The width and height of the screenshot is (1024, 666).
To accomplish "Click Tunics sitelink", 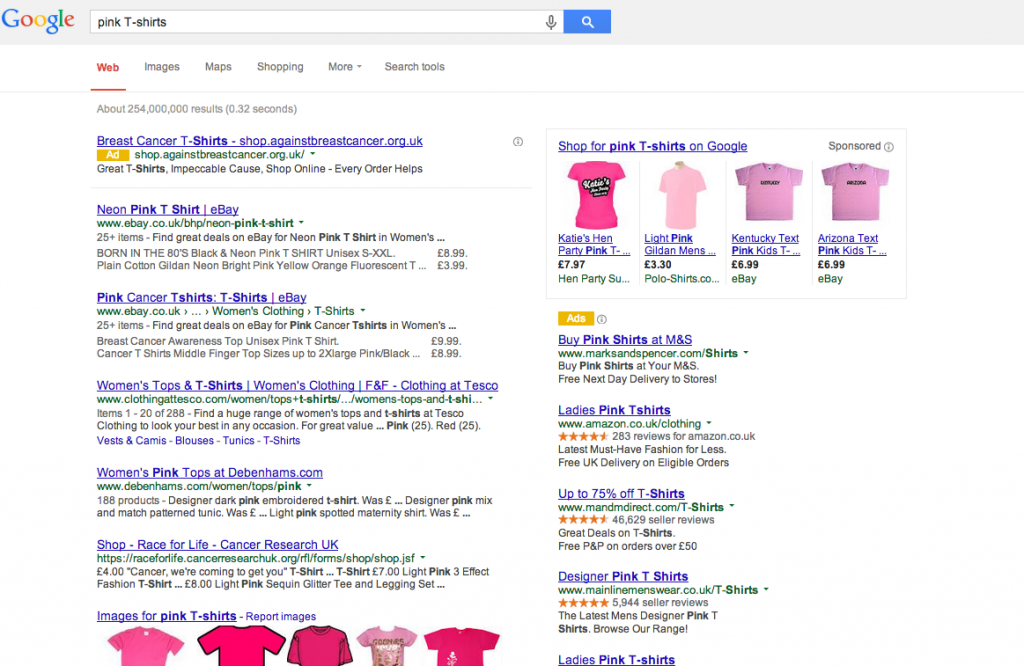I will pos(238,441).
